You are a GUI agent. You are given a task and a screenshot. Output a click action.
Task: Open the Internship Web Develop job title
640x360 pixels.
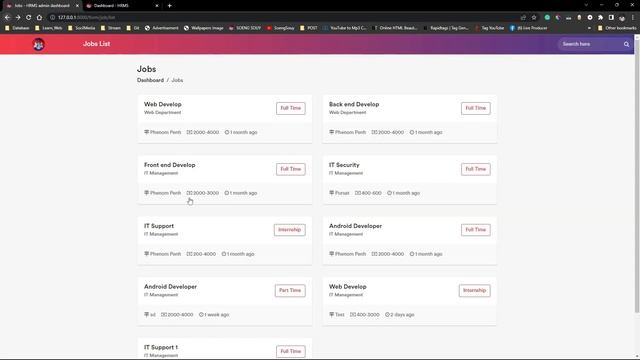(348, 287)
